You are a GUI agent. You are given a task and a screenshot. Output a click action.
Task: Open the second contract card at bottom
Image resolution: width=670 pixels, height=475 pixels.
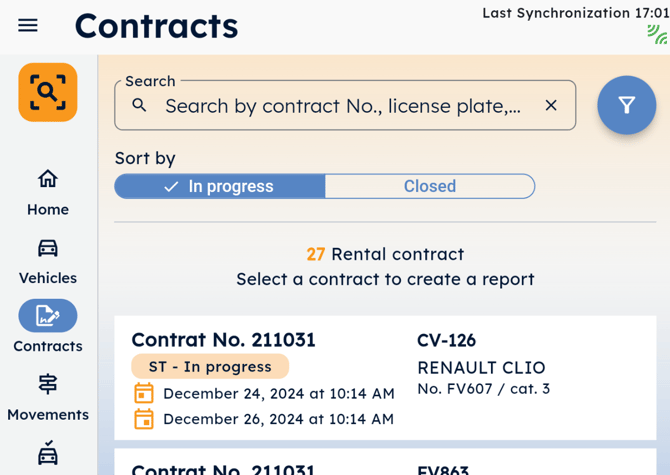pos(385,464)
